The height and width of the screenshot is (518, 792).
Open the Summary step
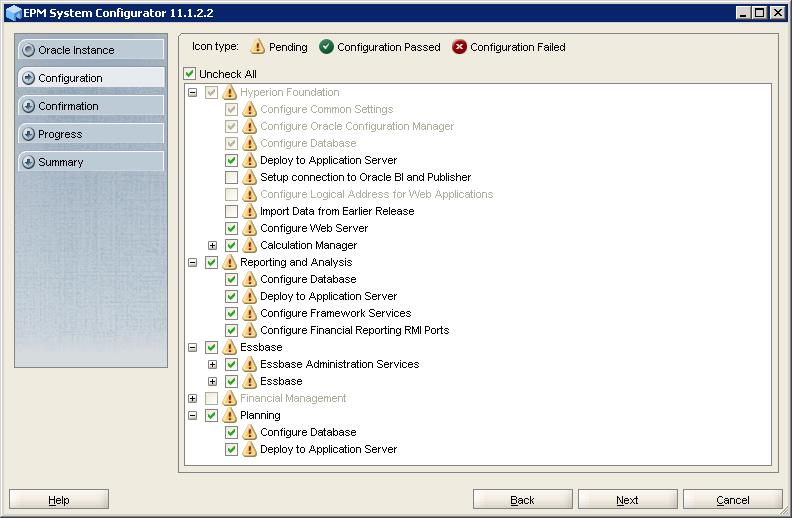coord(91,162)
